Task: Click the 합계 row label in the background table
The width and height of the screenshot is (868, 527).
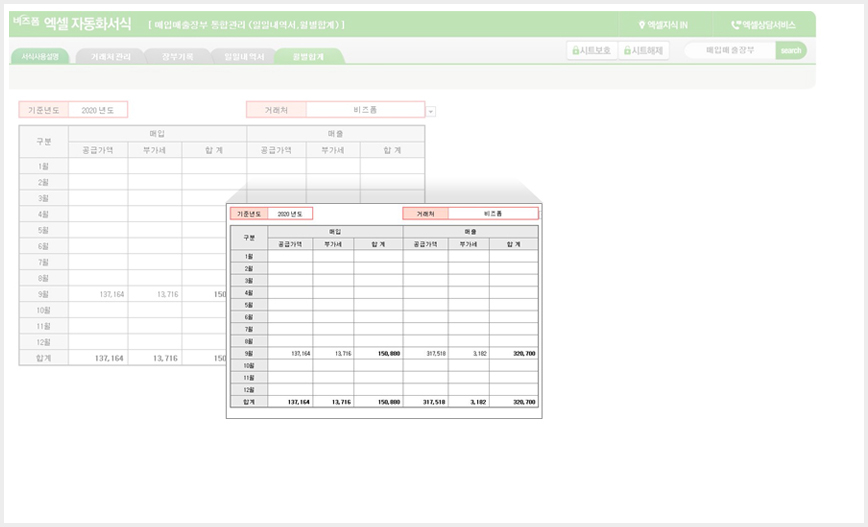Action: click(x=44, y=358)
